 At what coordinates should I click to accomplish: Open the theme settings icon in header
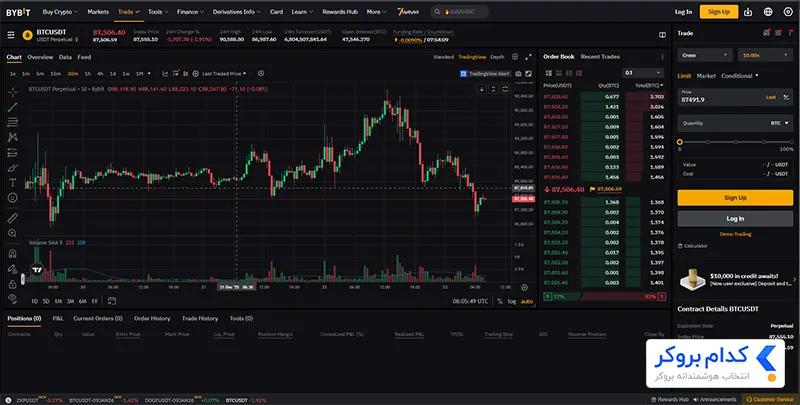[x=788, y=12]
